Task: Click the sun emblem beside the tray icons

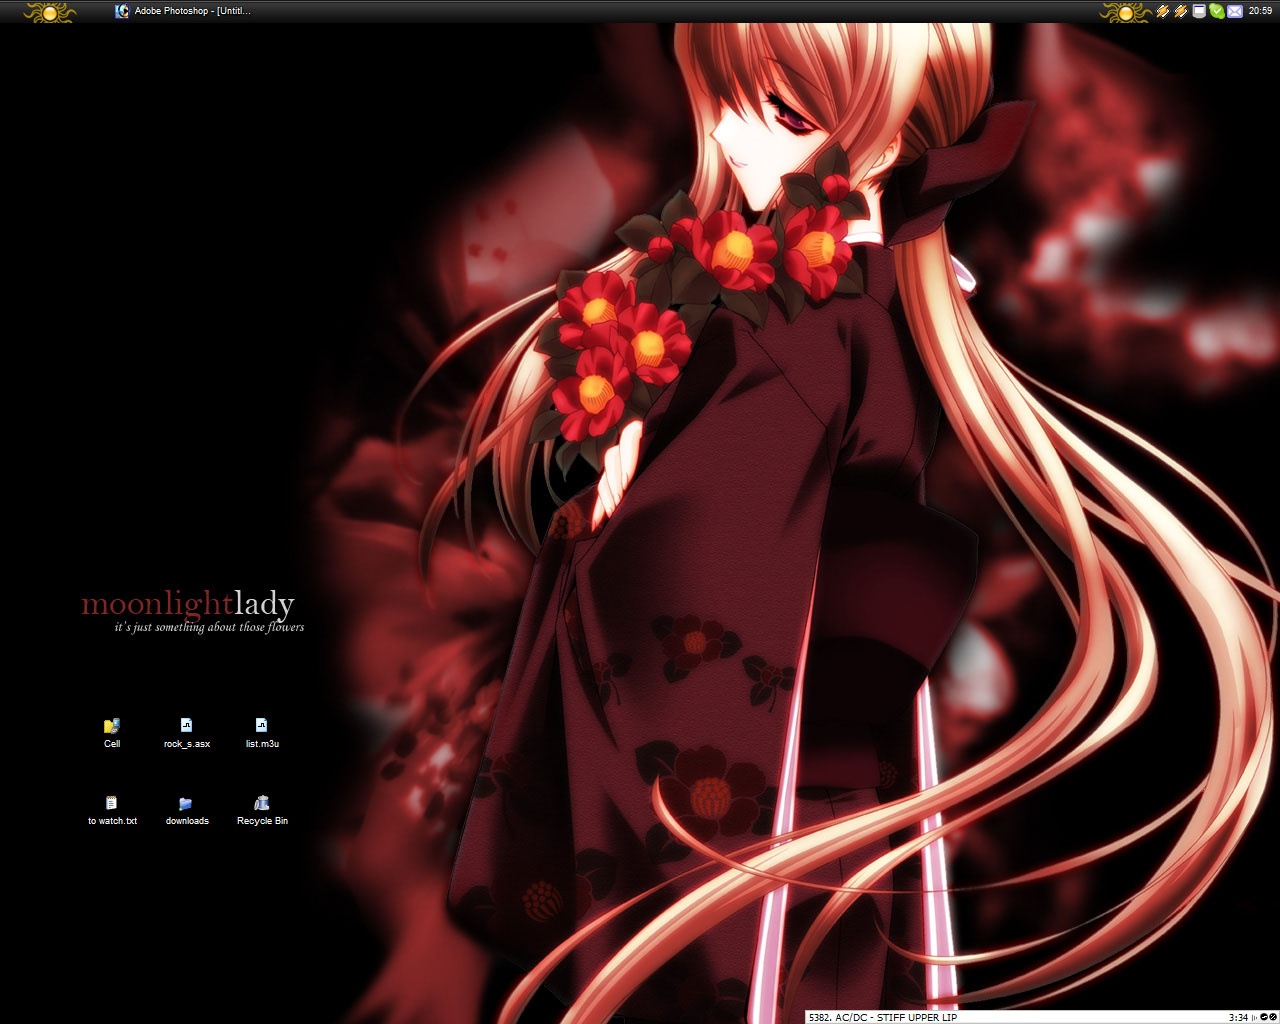Action: click(x=1125, y=12)
